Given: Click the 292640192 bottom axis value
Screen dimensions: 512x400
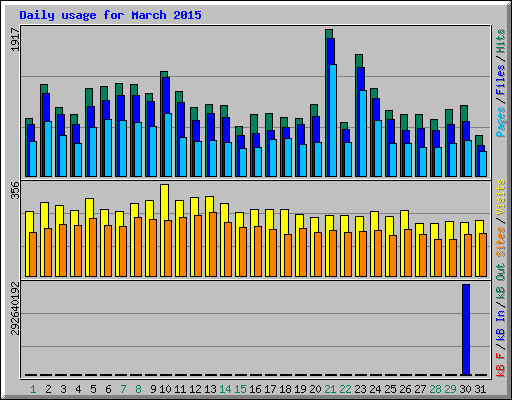Looking at the screenshot, I should click(x=15, y=309).
